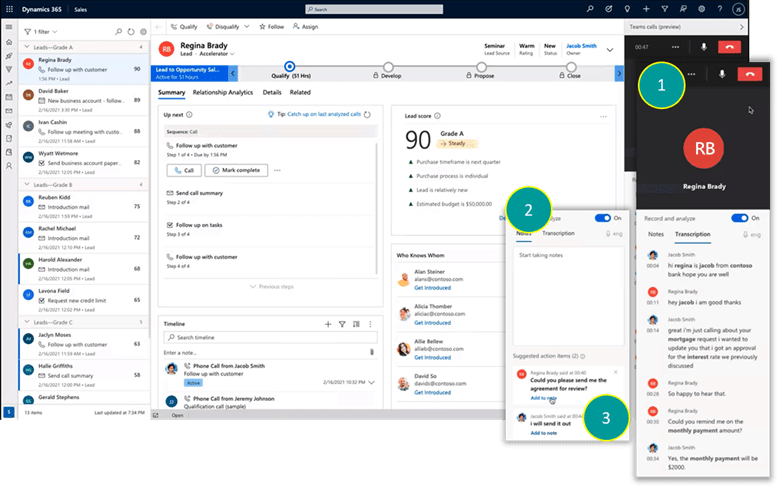Click the Qualify command button
Image resolution: width=780 pixels, height=489 pixels.
[x=184, y=27]
